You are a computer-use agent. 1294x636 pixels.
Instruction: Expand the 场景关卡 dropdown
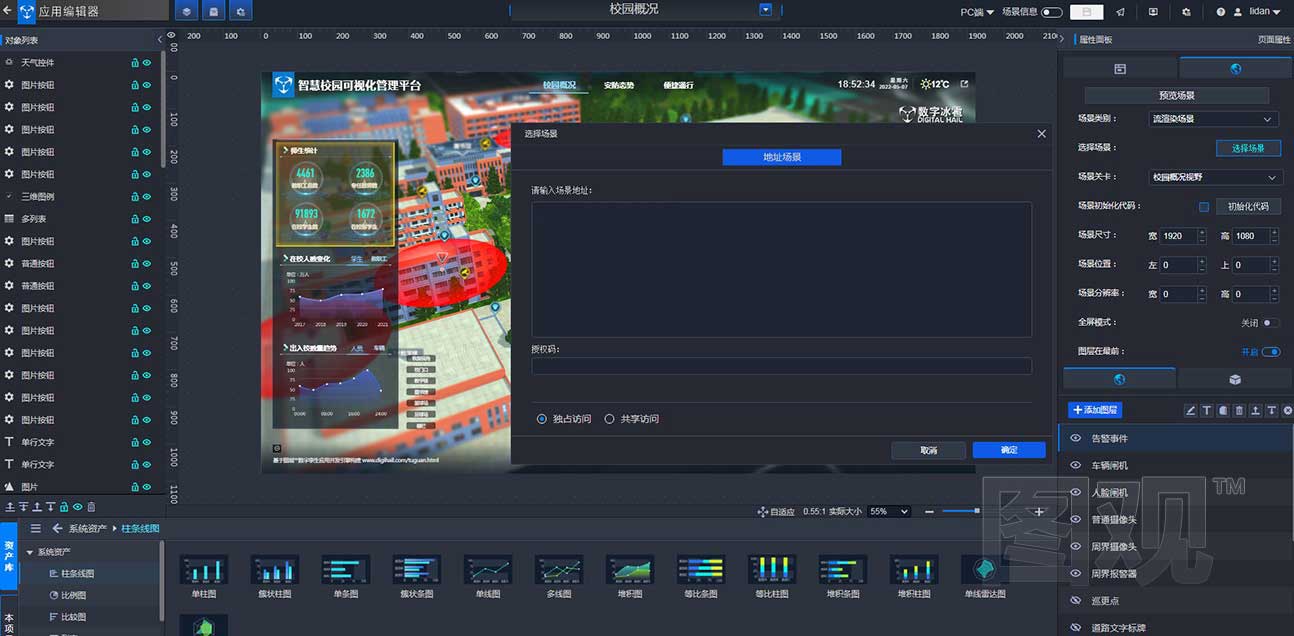click(1213, 177)
